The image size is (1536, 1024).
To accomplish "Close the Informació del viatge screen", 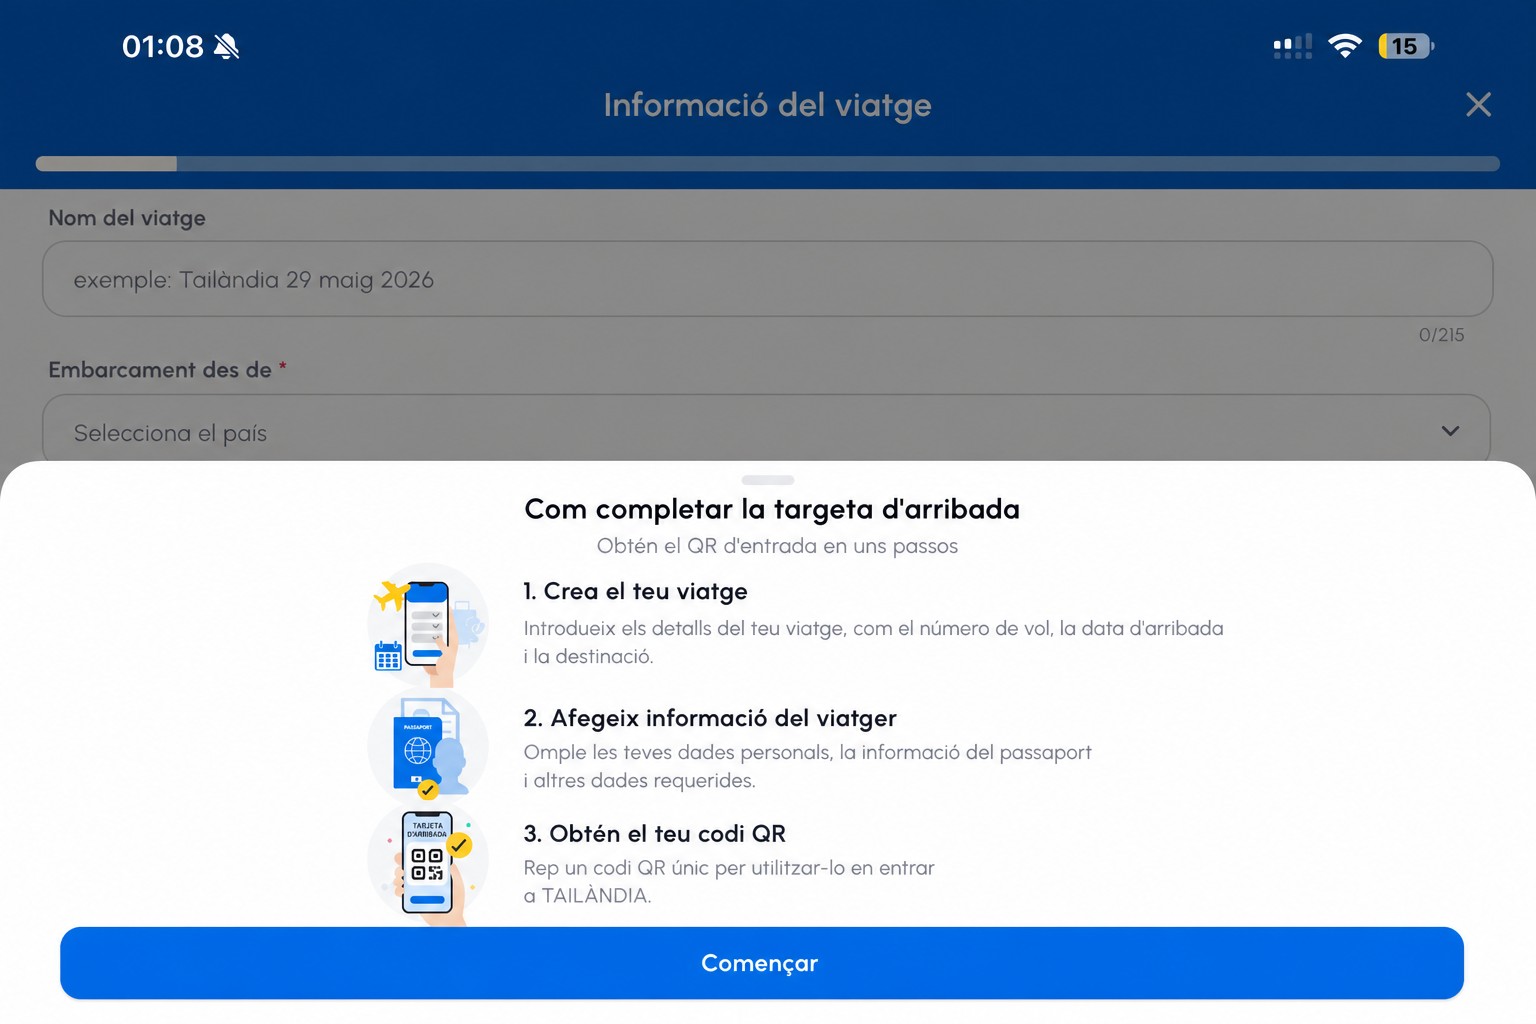I will pos(1478,104).
